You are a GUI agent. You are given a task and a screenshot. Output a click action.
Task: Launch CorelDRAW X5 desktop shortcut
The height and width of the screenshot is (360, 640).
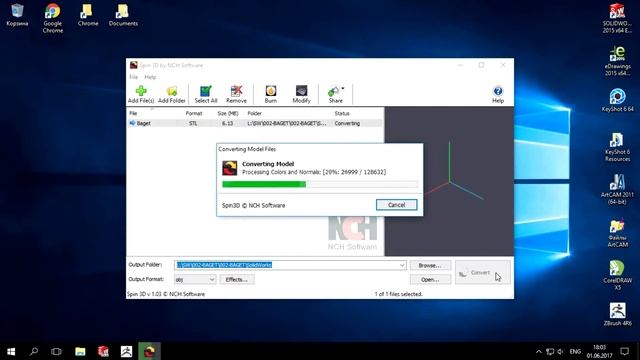[x=617, y=276]
